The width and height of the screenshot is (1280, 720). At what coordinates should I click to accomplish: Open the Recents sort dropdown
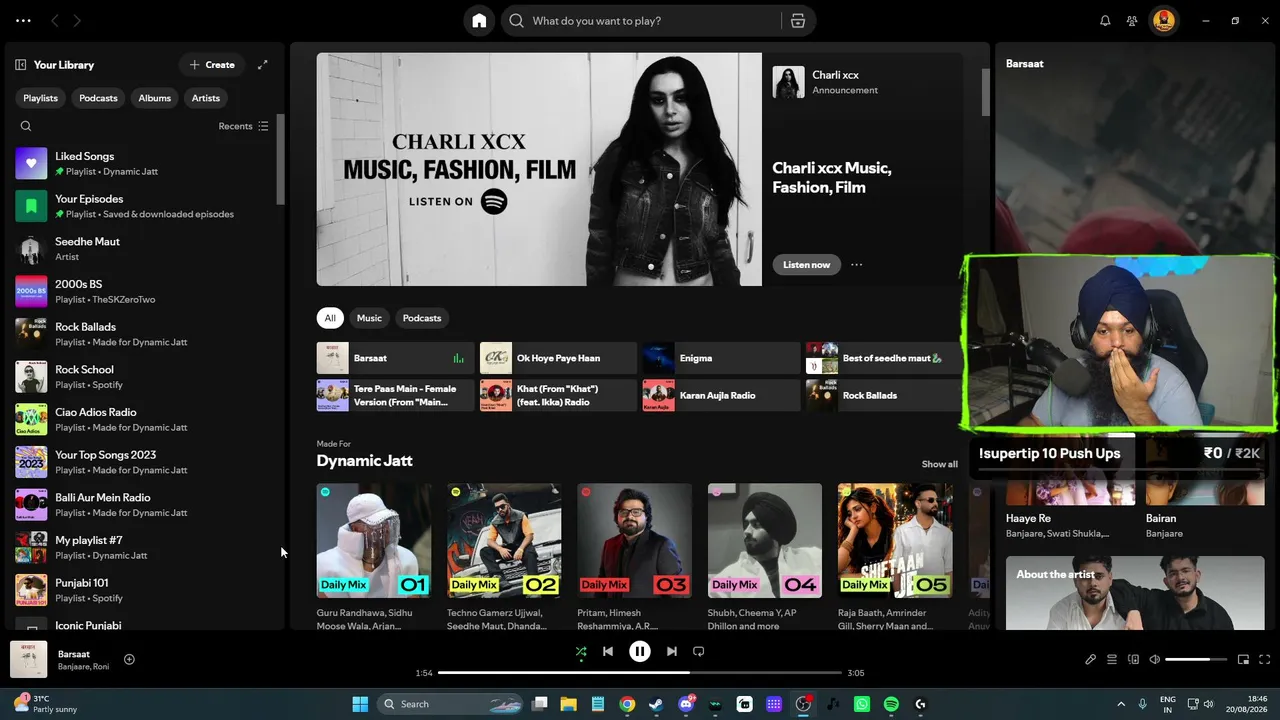[x=244, y=126]
